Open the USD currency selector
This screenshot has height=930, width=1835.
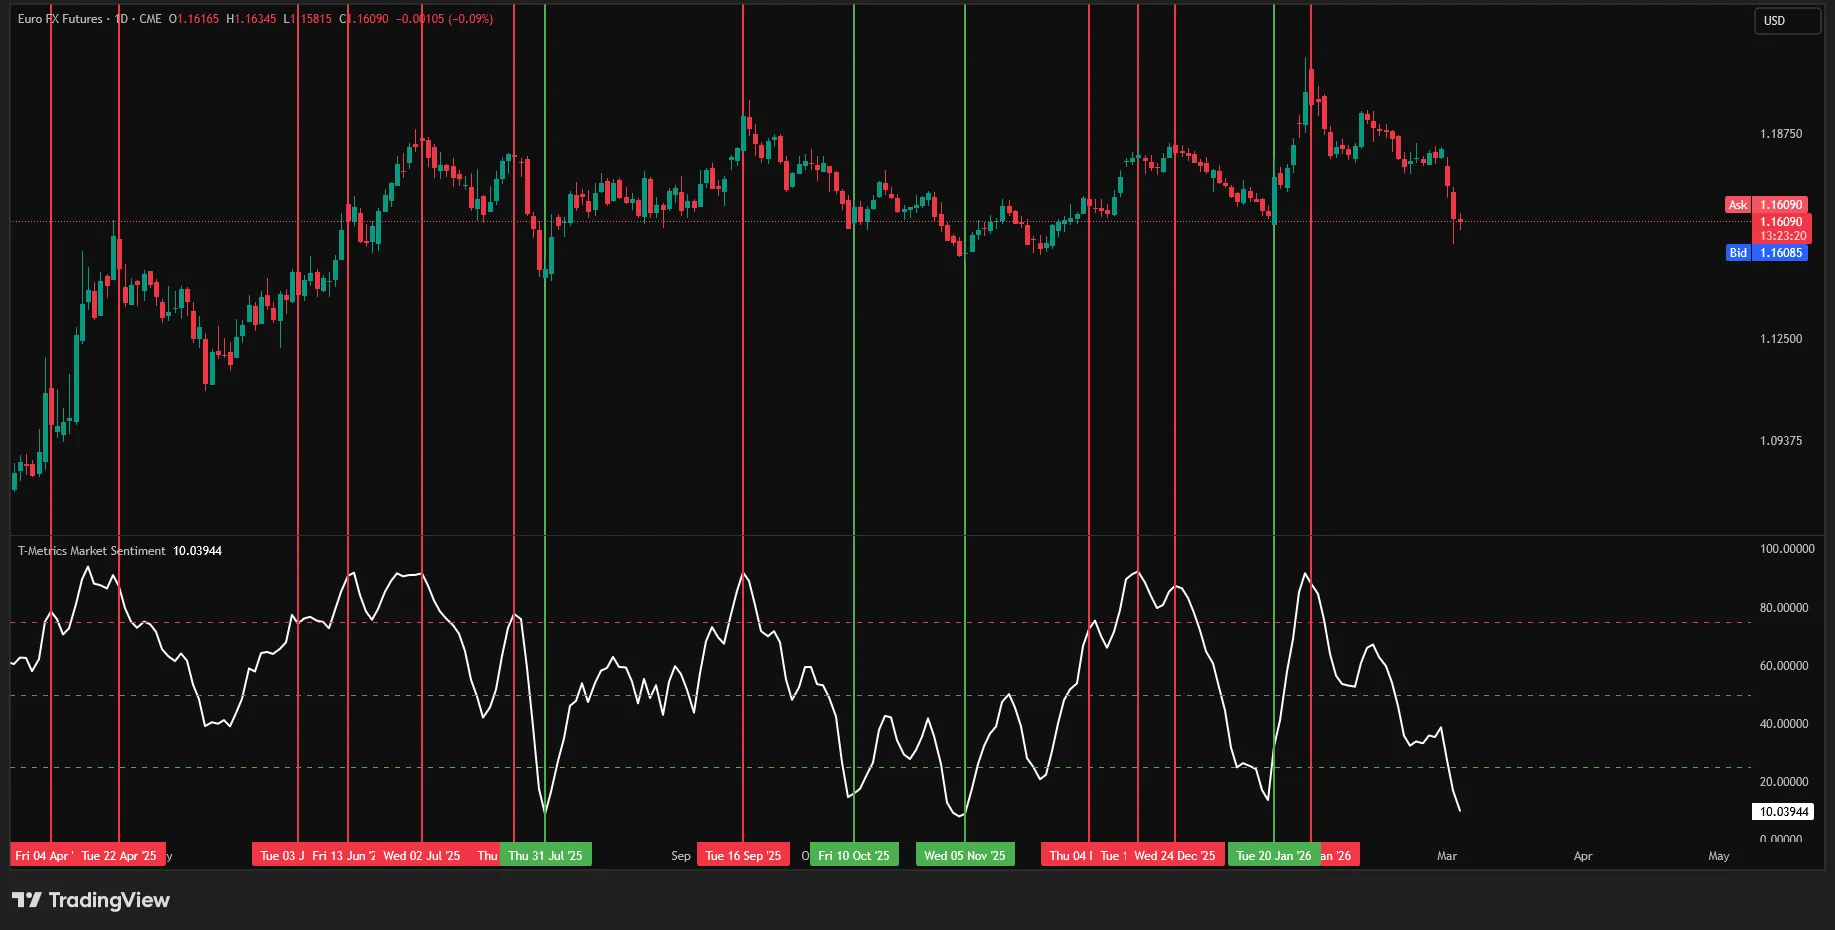tap(1787, 21)
